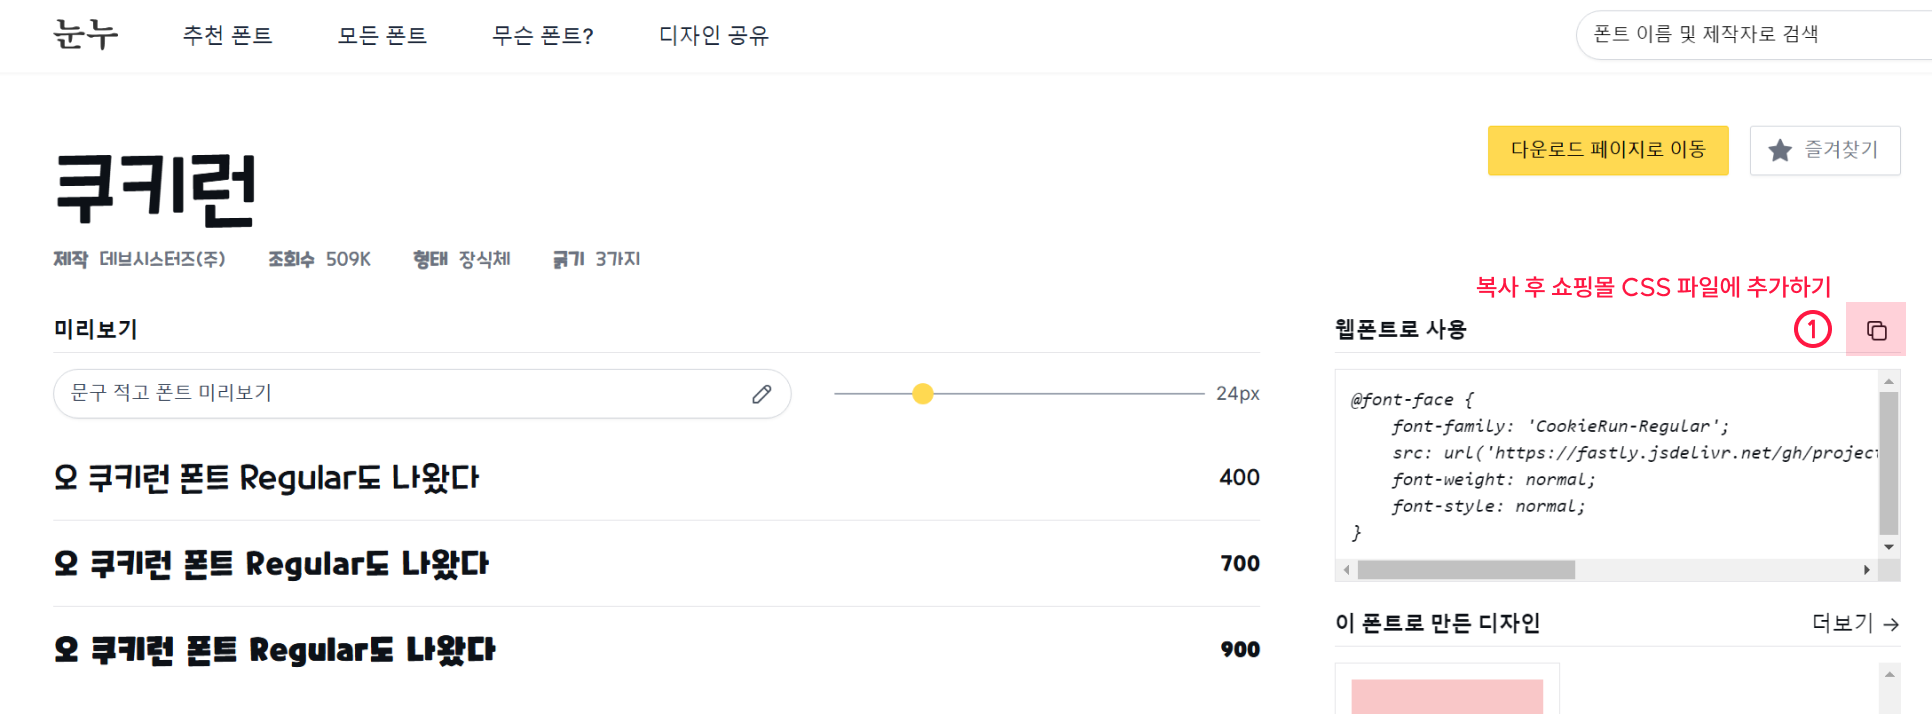Open 디자인 공유 page
Image resolution: width=1932 pixels, height=714 pixels.
coord(714,35)
